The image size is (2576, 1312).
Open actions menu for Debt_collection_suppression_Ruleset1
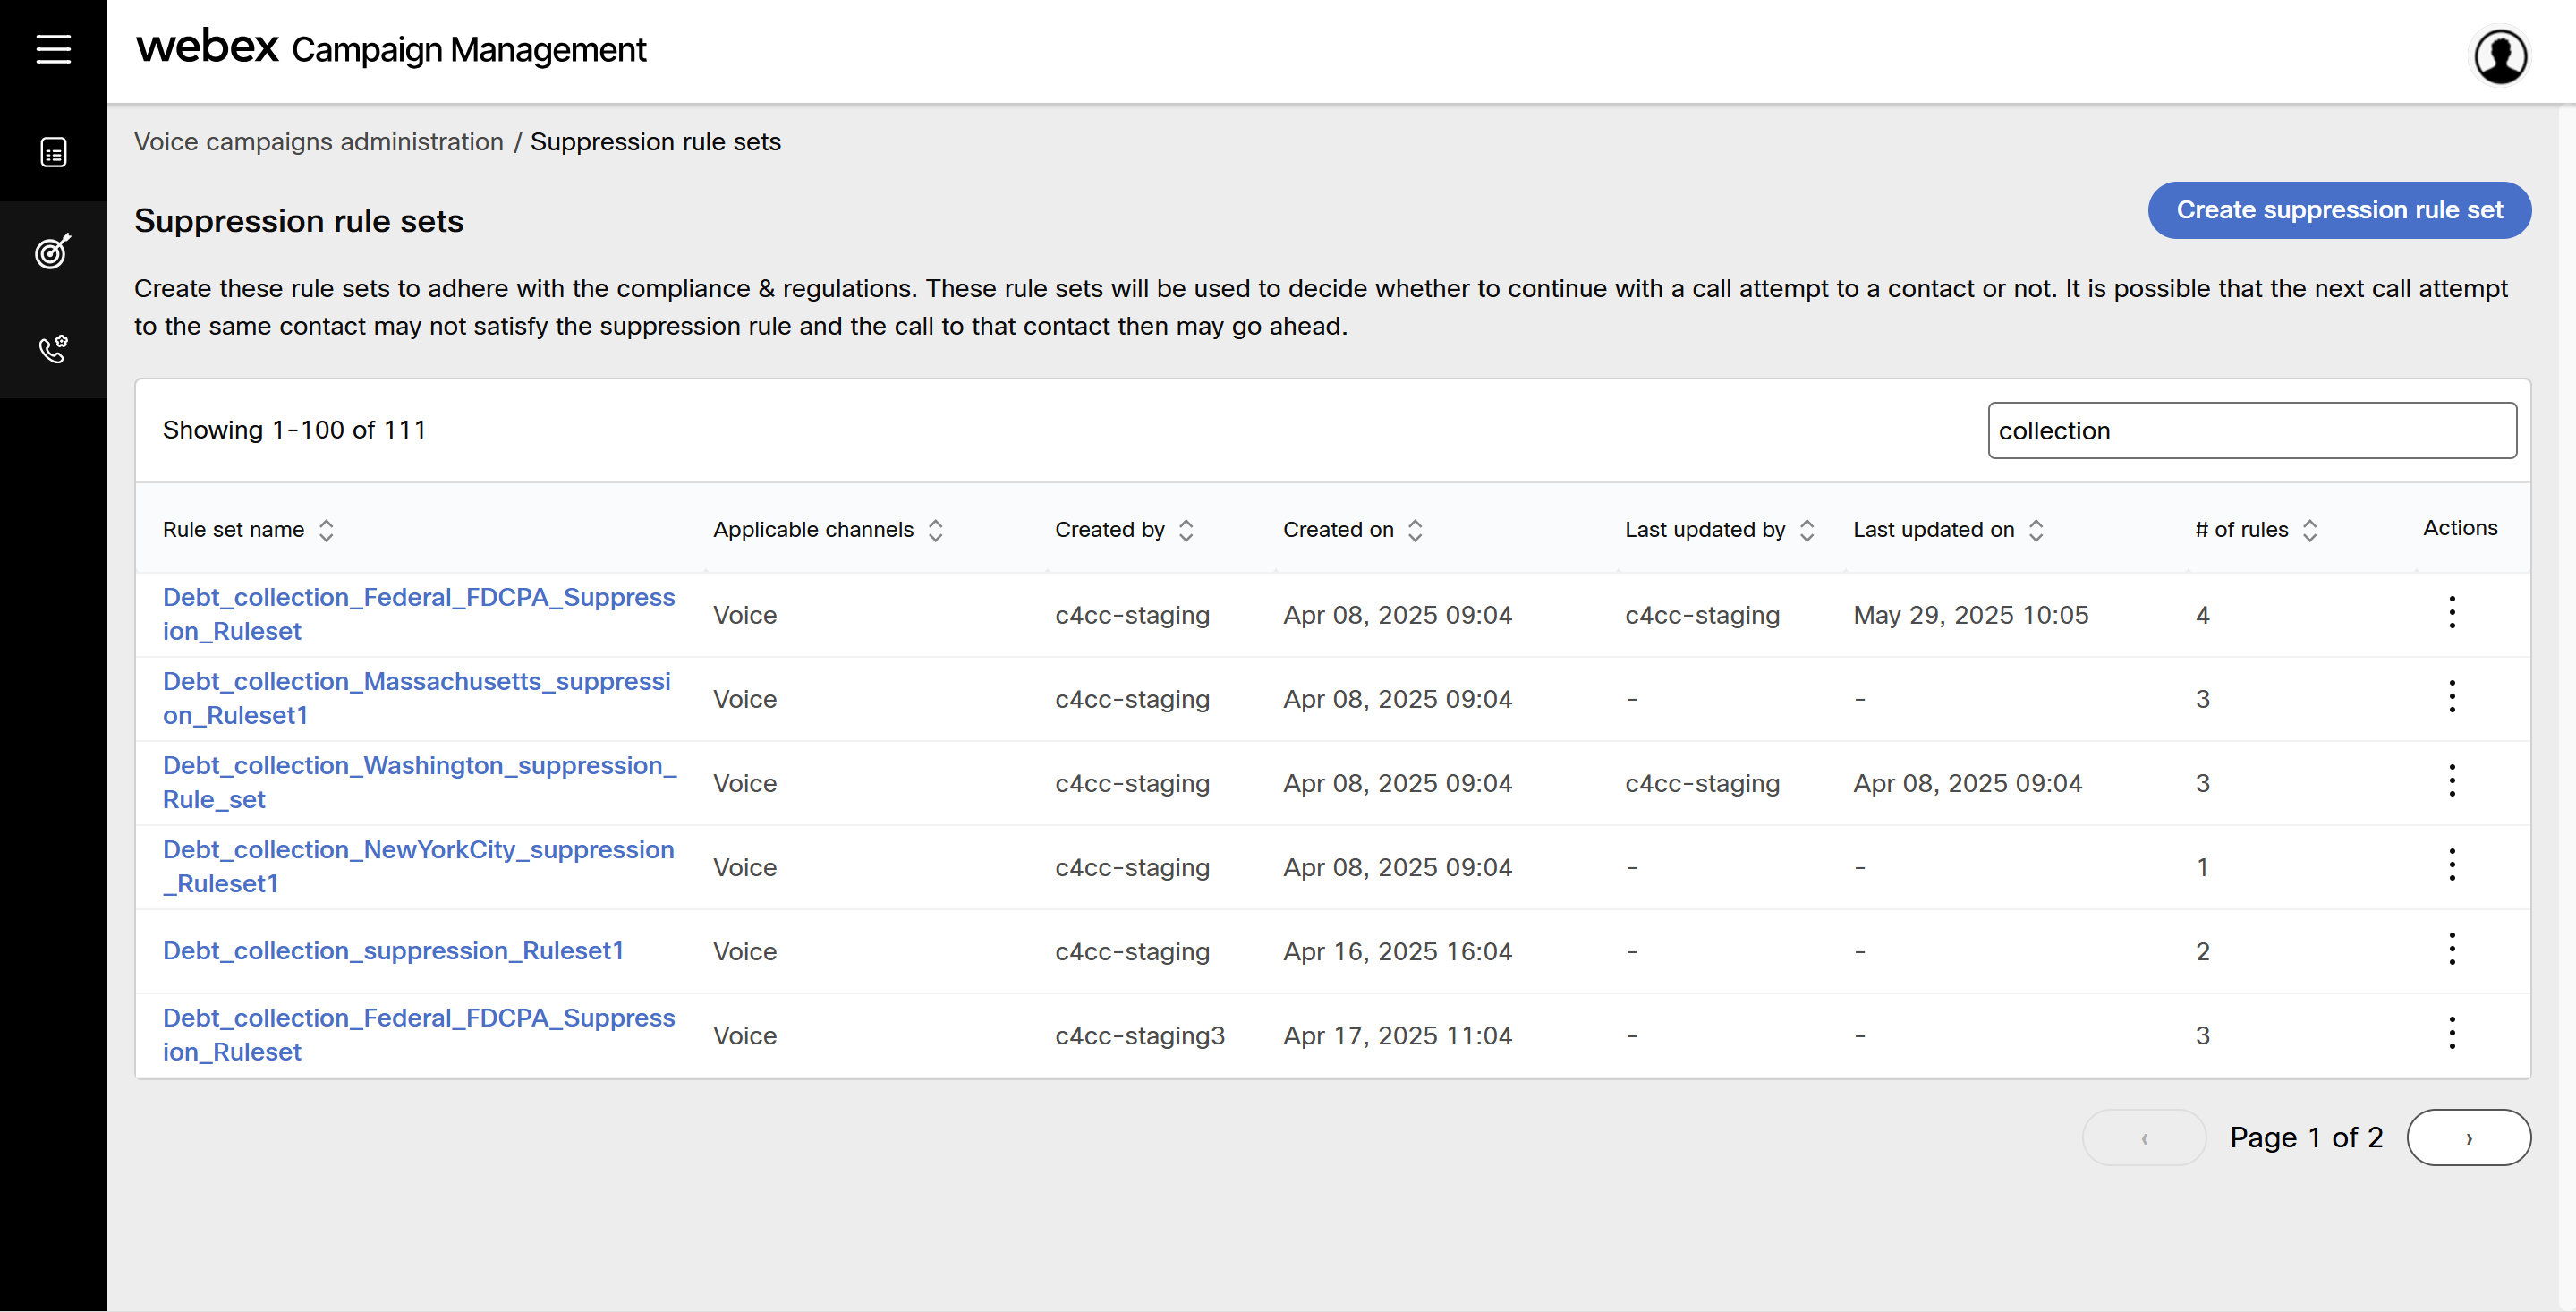[2451, 949]
